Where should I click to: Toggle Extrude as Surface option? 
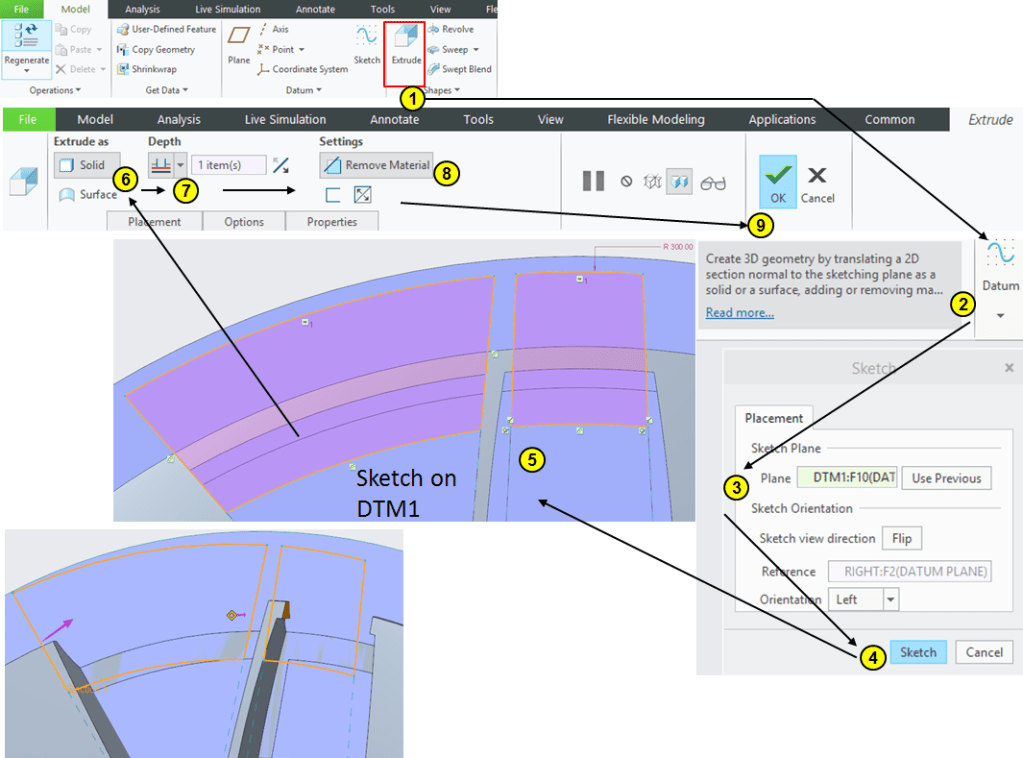88,195
